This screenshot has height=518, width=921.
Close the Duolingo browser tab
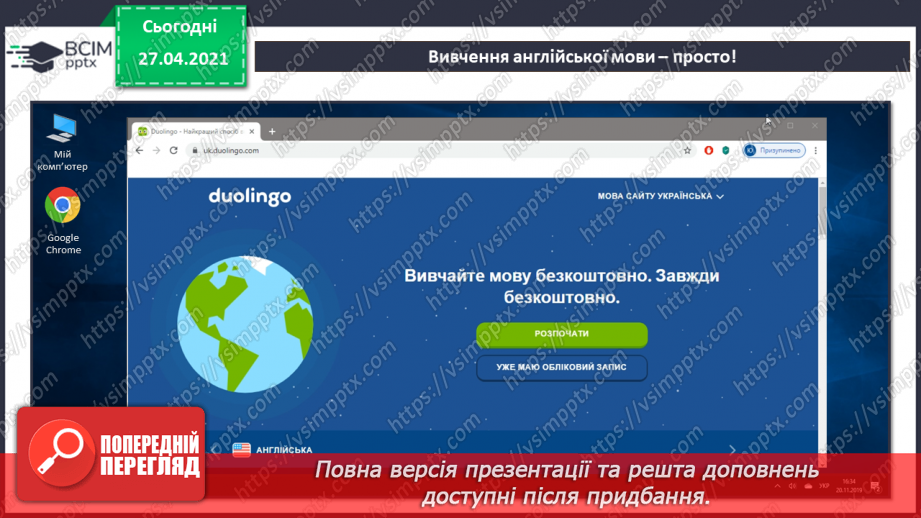[251, 132]
